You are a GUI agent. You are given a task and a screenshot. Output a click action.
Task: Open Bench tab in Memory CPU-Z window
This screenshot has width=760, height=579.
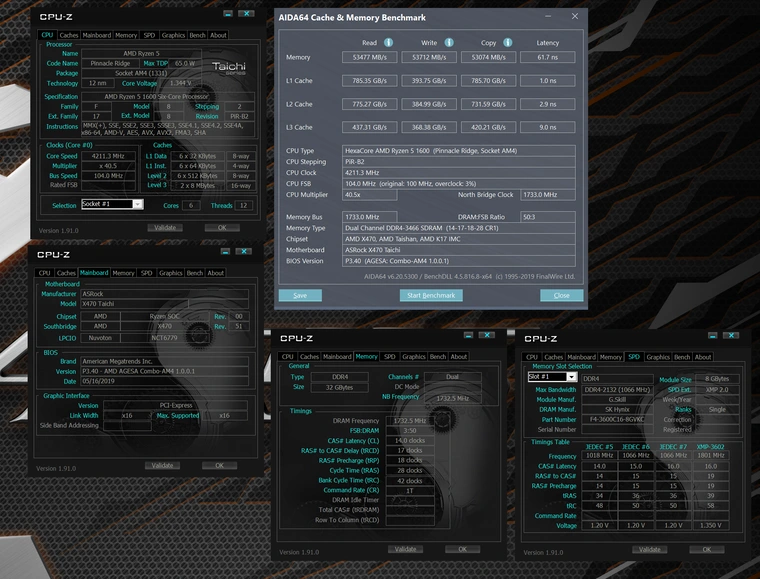(438, 357)
